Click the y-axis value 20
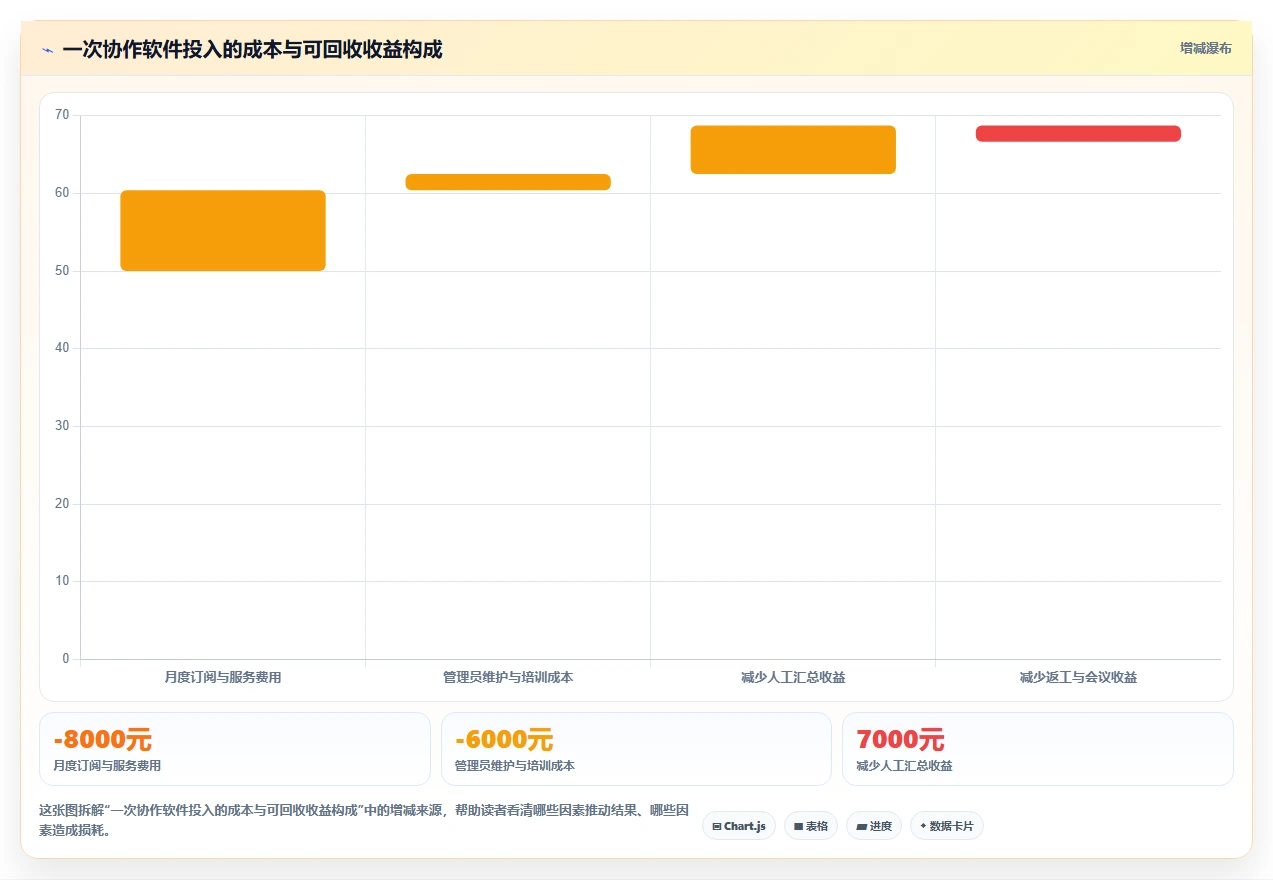The height and width of the screenshot is (880, 1273). (62, 503)
